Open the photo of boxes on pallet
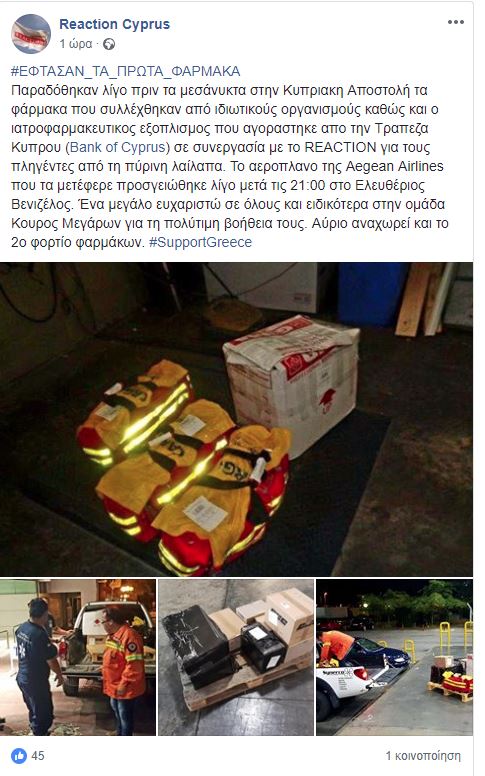Screen dimensions: 485x776 tap(236, 657)
